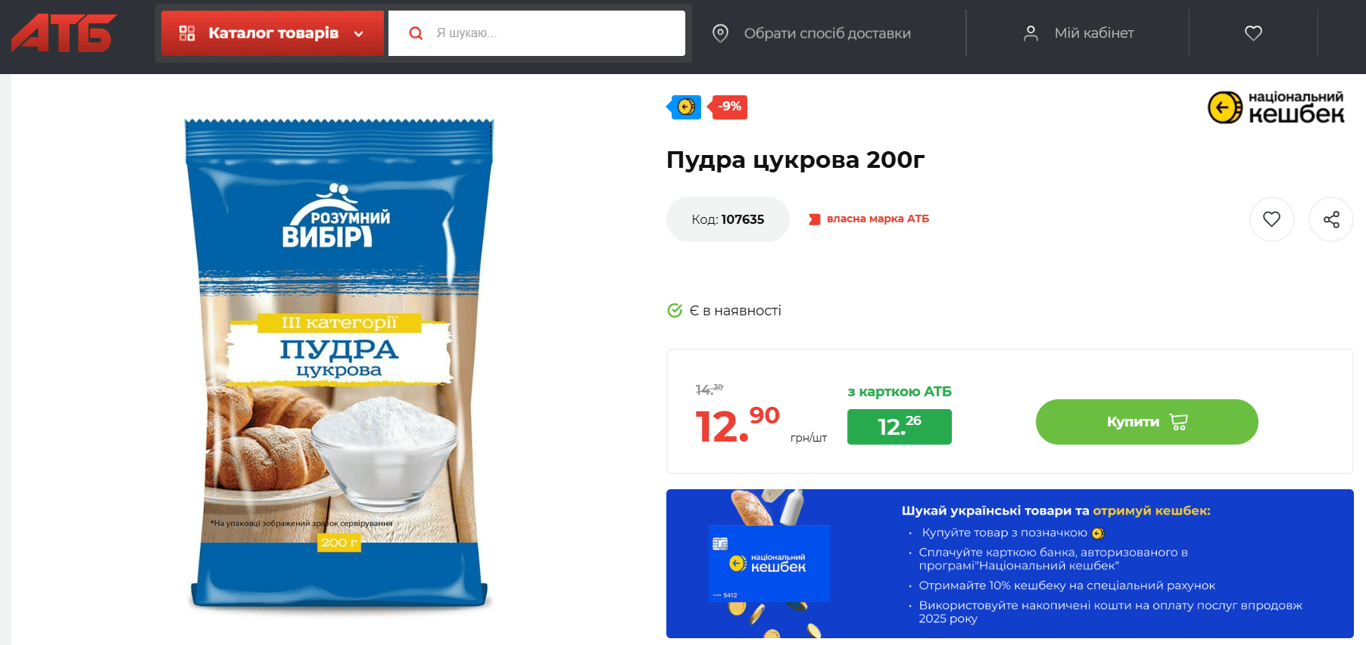The width and height of the screenshot is (1366, 645).
Task: Add product to favorites heart button
Action: pos(1271,219)
